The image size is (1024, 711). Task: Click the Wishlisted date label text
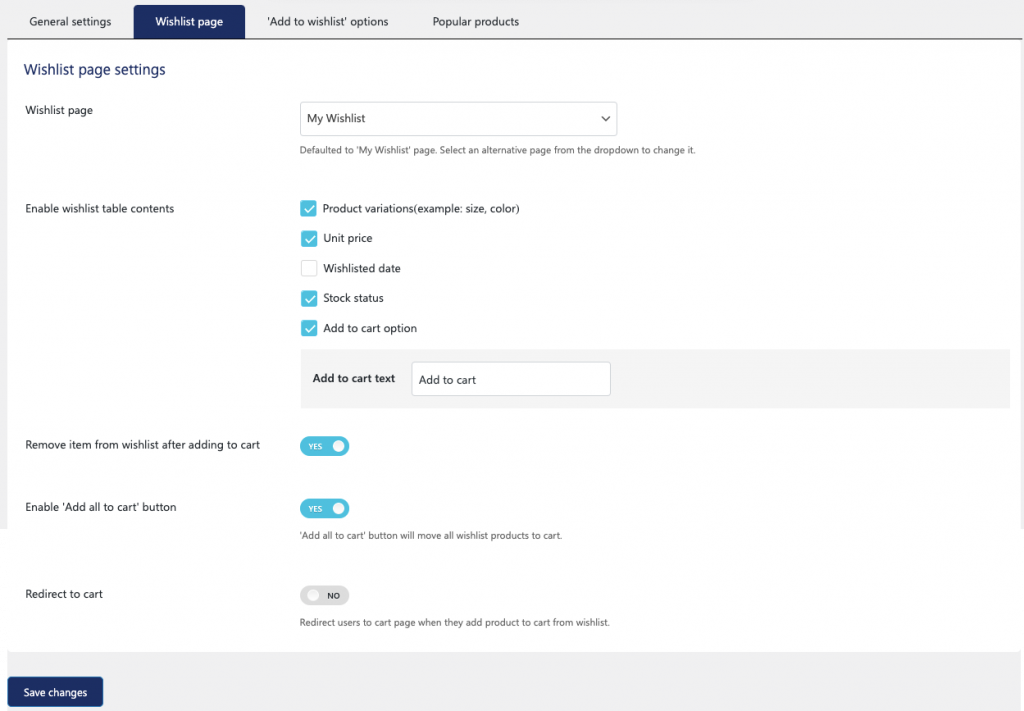click(x=362, y=268)
